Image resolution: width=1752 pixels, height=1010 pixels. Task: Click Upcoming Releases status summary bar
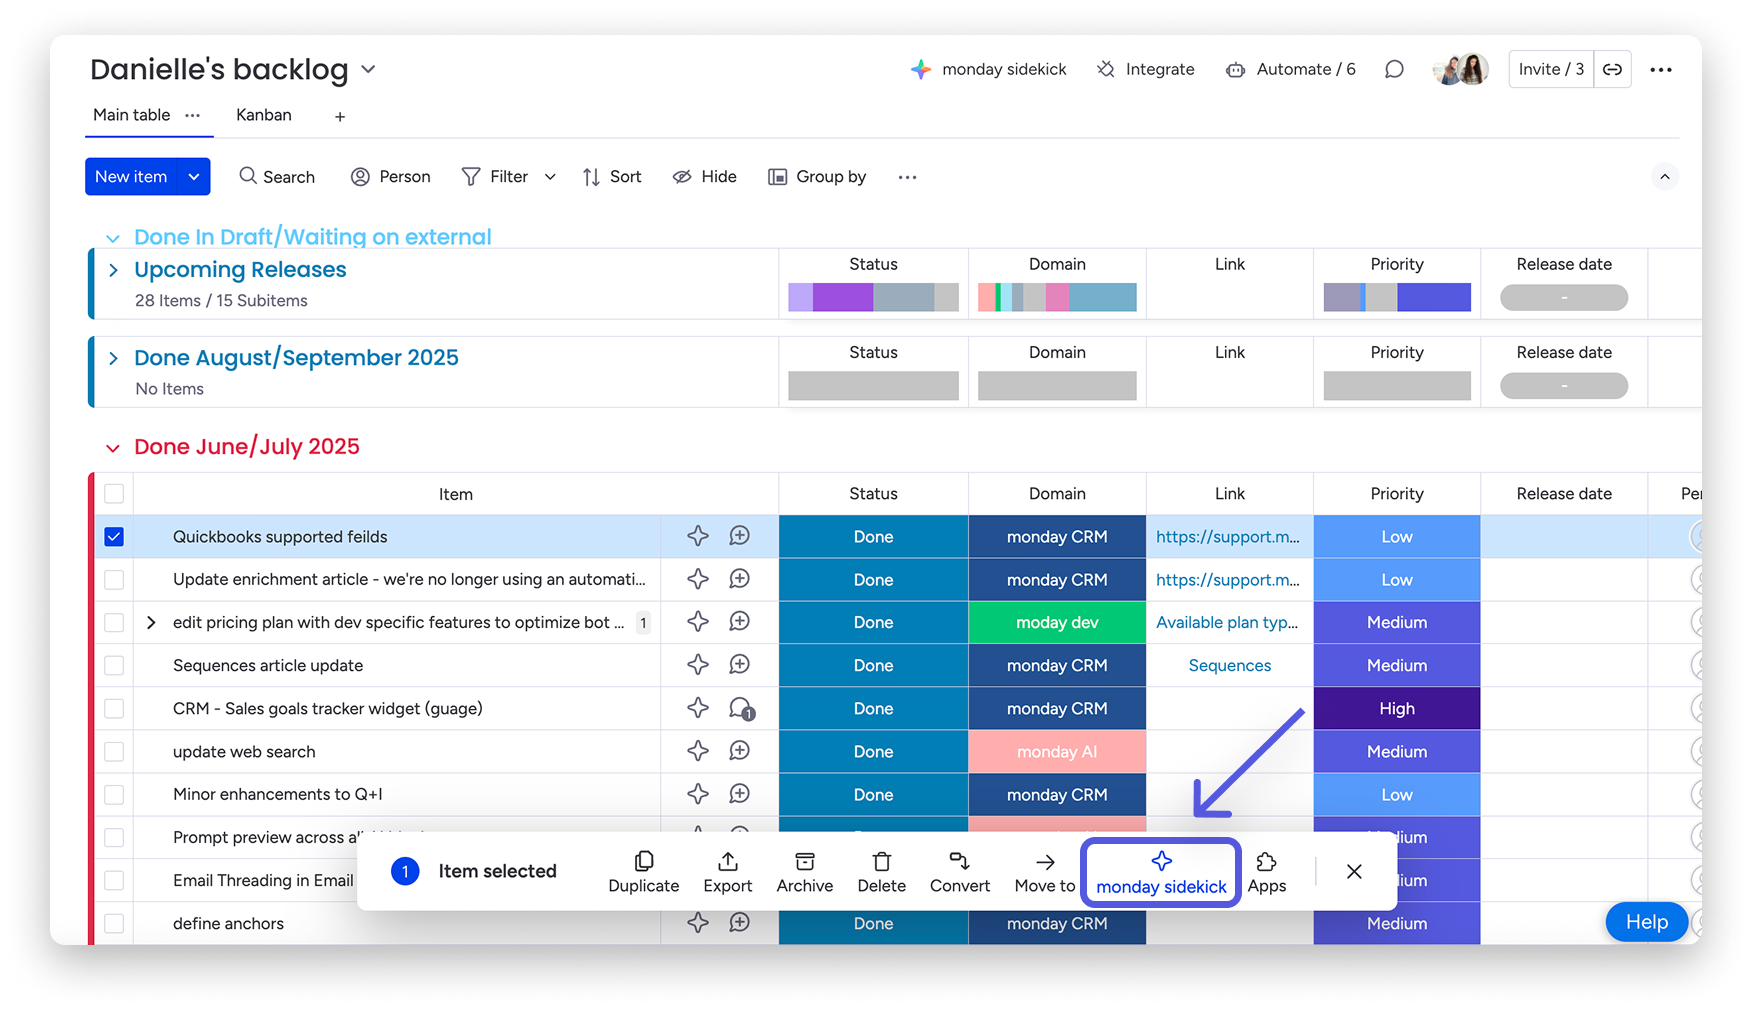[873, 297]
